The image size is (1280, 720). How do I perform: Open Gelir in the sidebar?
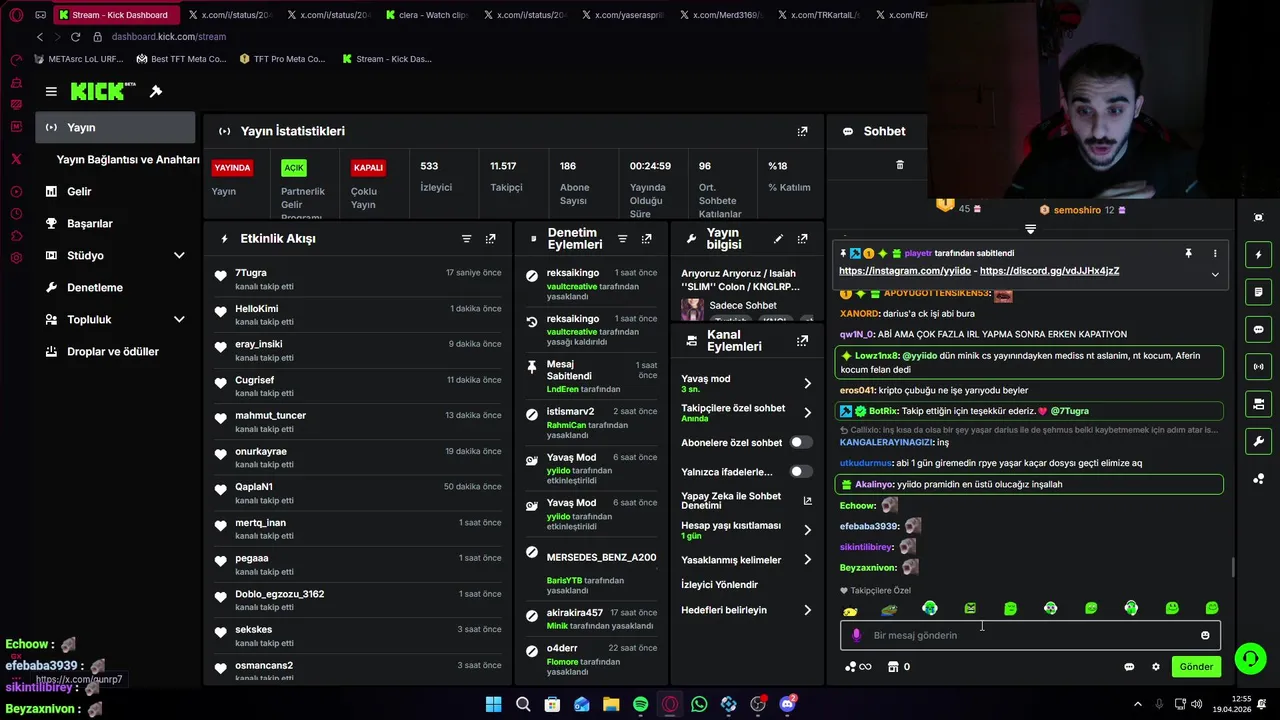pyautogui.click(x=79, y=192)
